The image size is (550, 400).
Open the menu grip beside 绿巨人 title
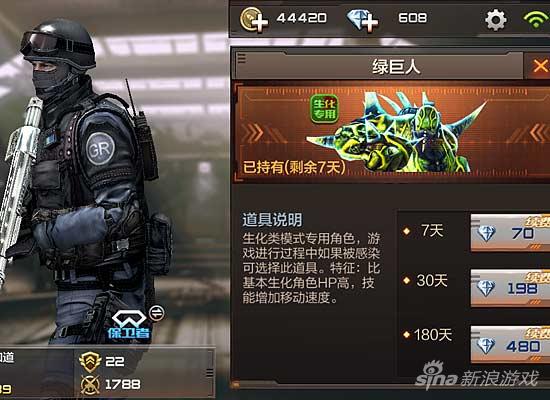click(242, 58)
